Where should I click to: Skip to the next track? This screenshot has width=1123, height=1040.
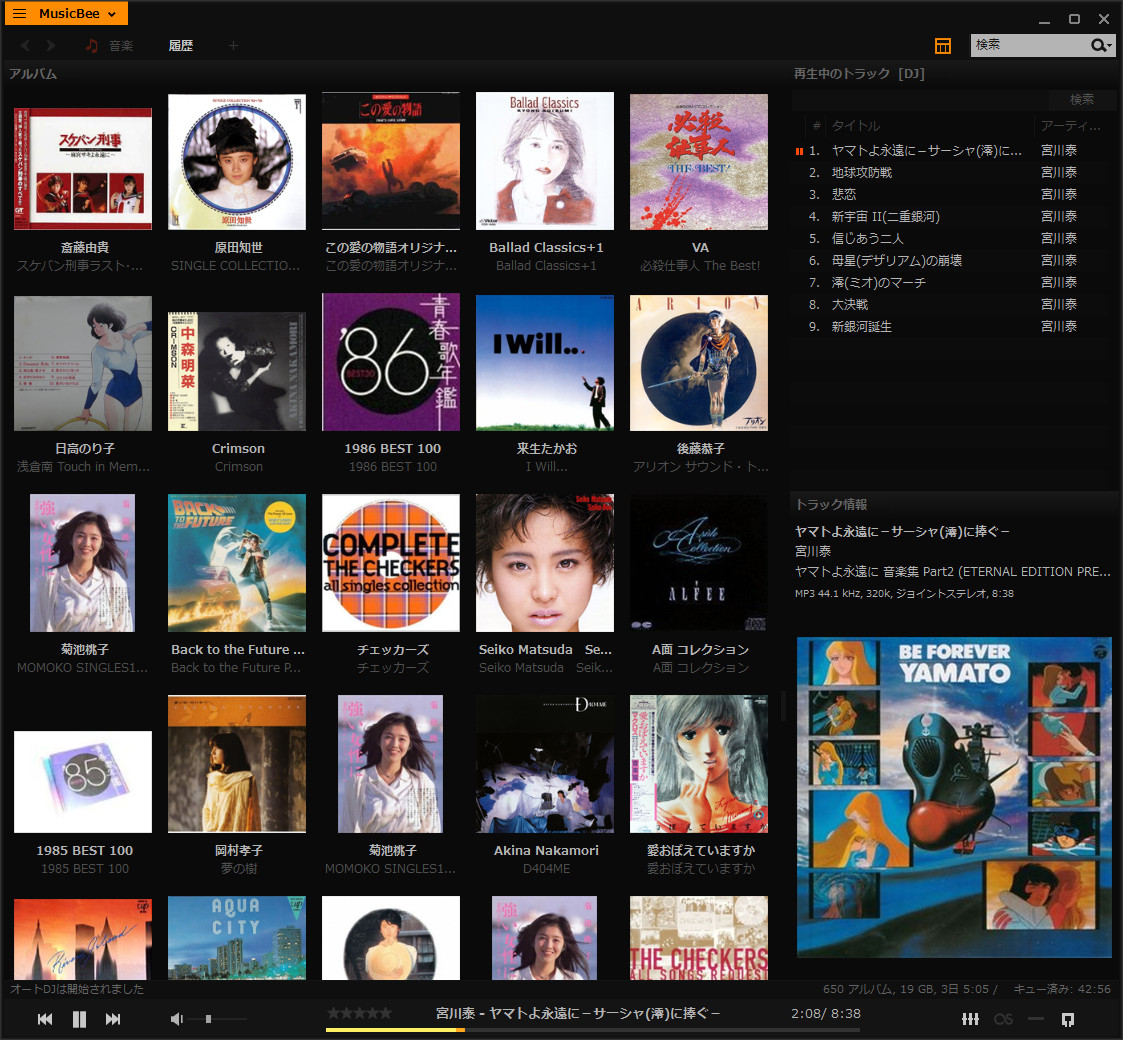click(113, 1019)
